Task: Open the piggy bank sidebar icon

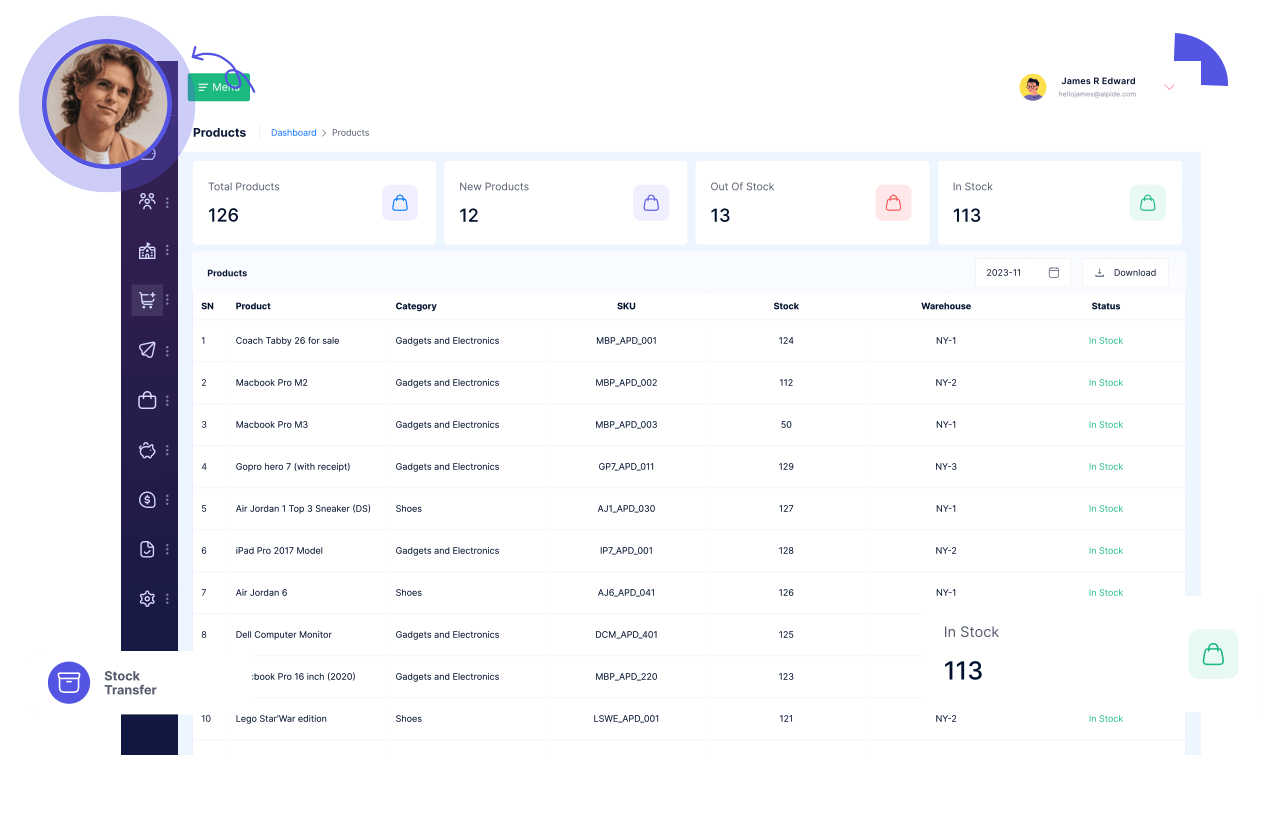Action: click(147, 450)
